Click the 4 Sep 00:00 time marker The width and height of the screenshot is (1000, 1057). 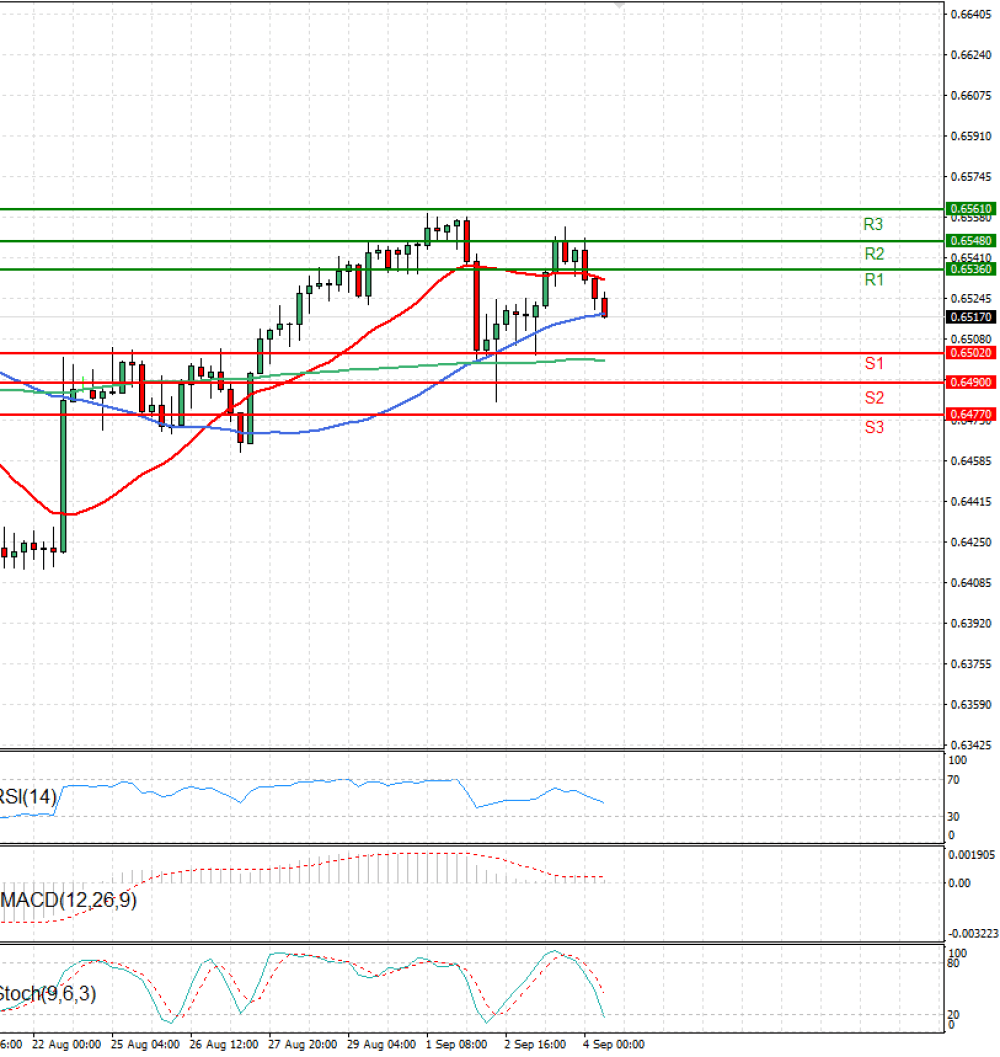click(614, 1044)
